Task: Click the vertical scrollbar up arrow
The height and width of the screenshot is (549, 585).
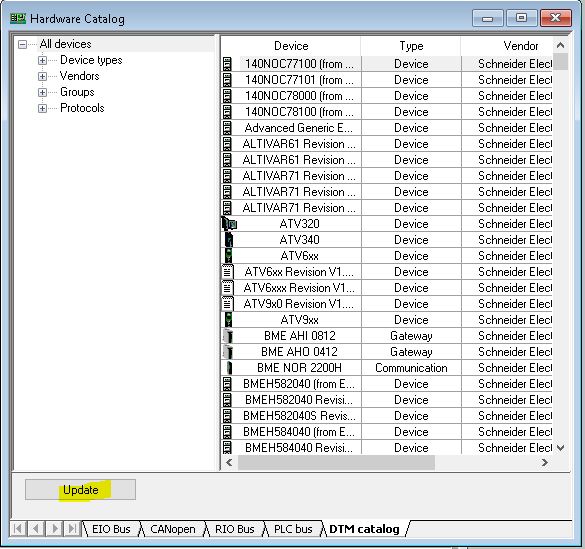Action: (560, 46)
